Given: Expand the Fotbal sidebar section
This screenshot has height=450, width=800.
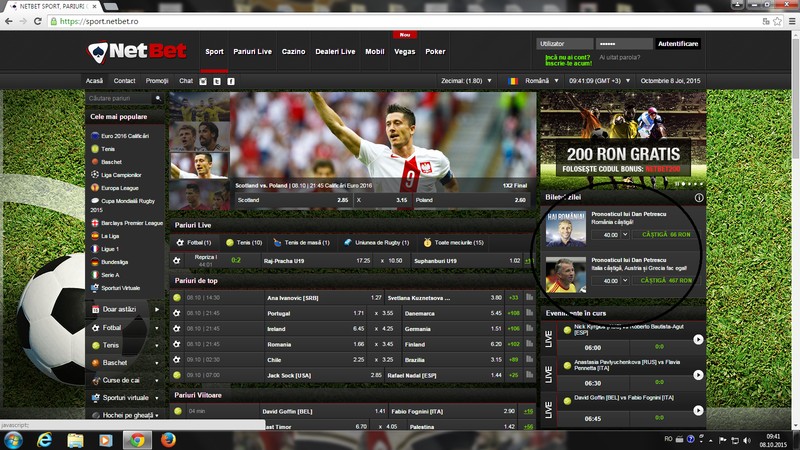Looking at the screenshot, I should point(125,328).
